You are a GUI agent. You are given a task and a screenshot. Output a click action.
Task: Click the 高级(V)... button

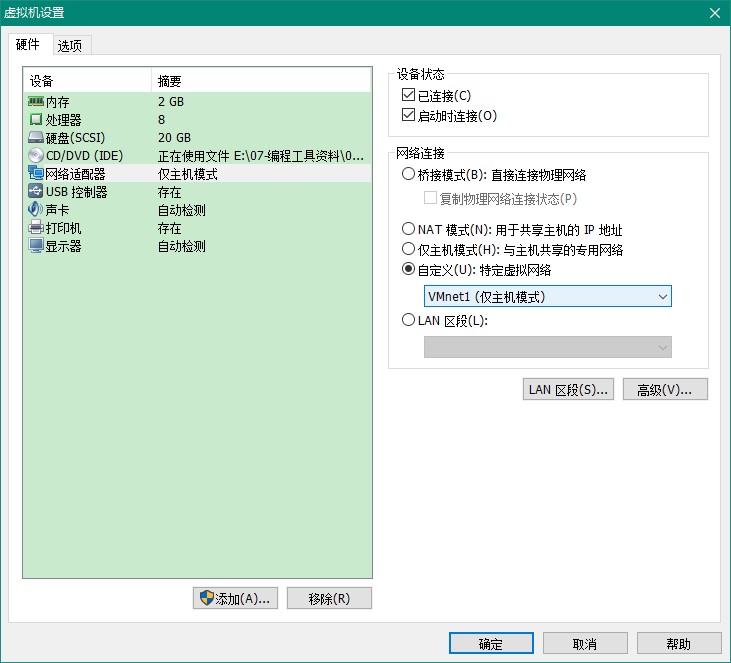tap(665, 389)
